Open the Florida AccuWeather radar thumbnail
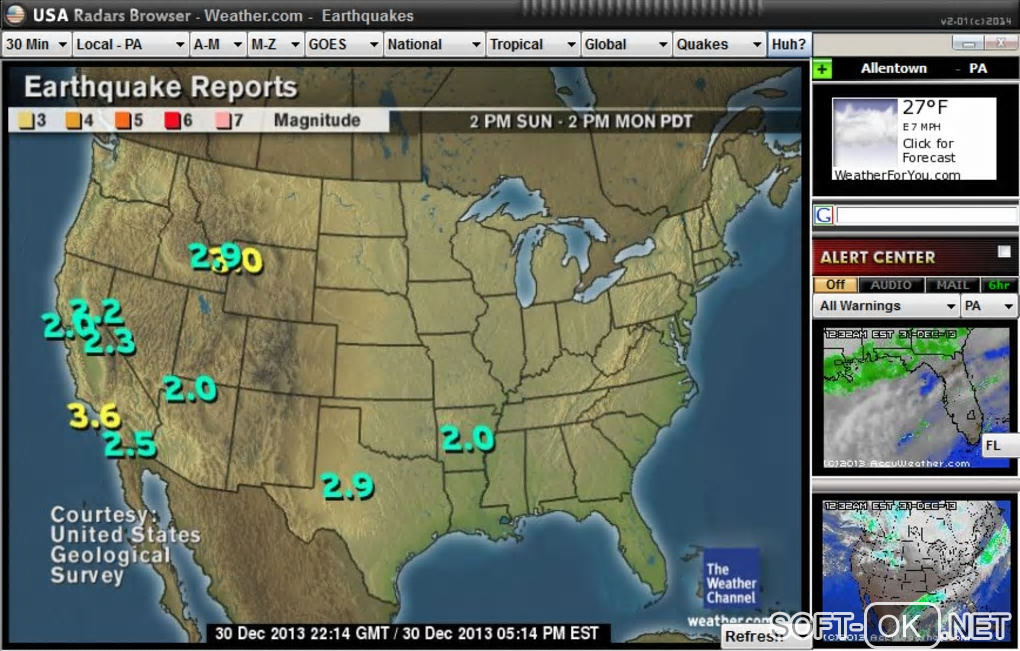The height and width of the screenshot is (651, 1020). pos(916,397)
